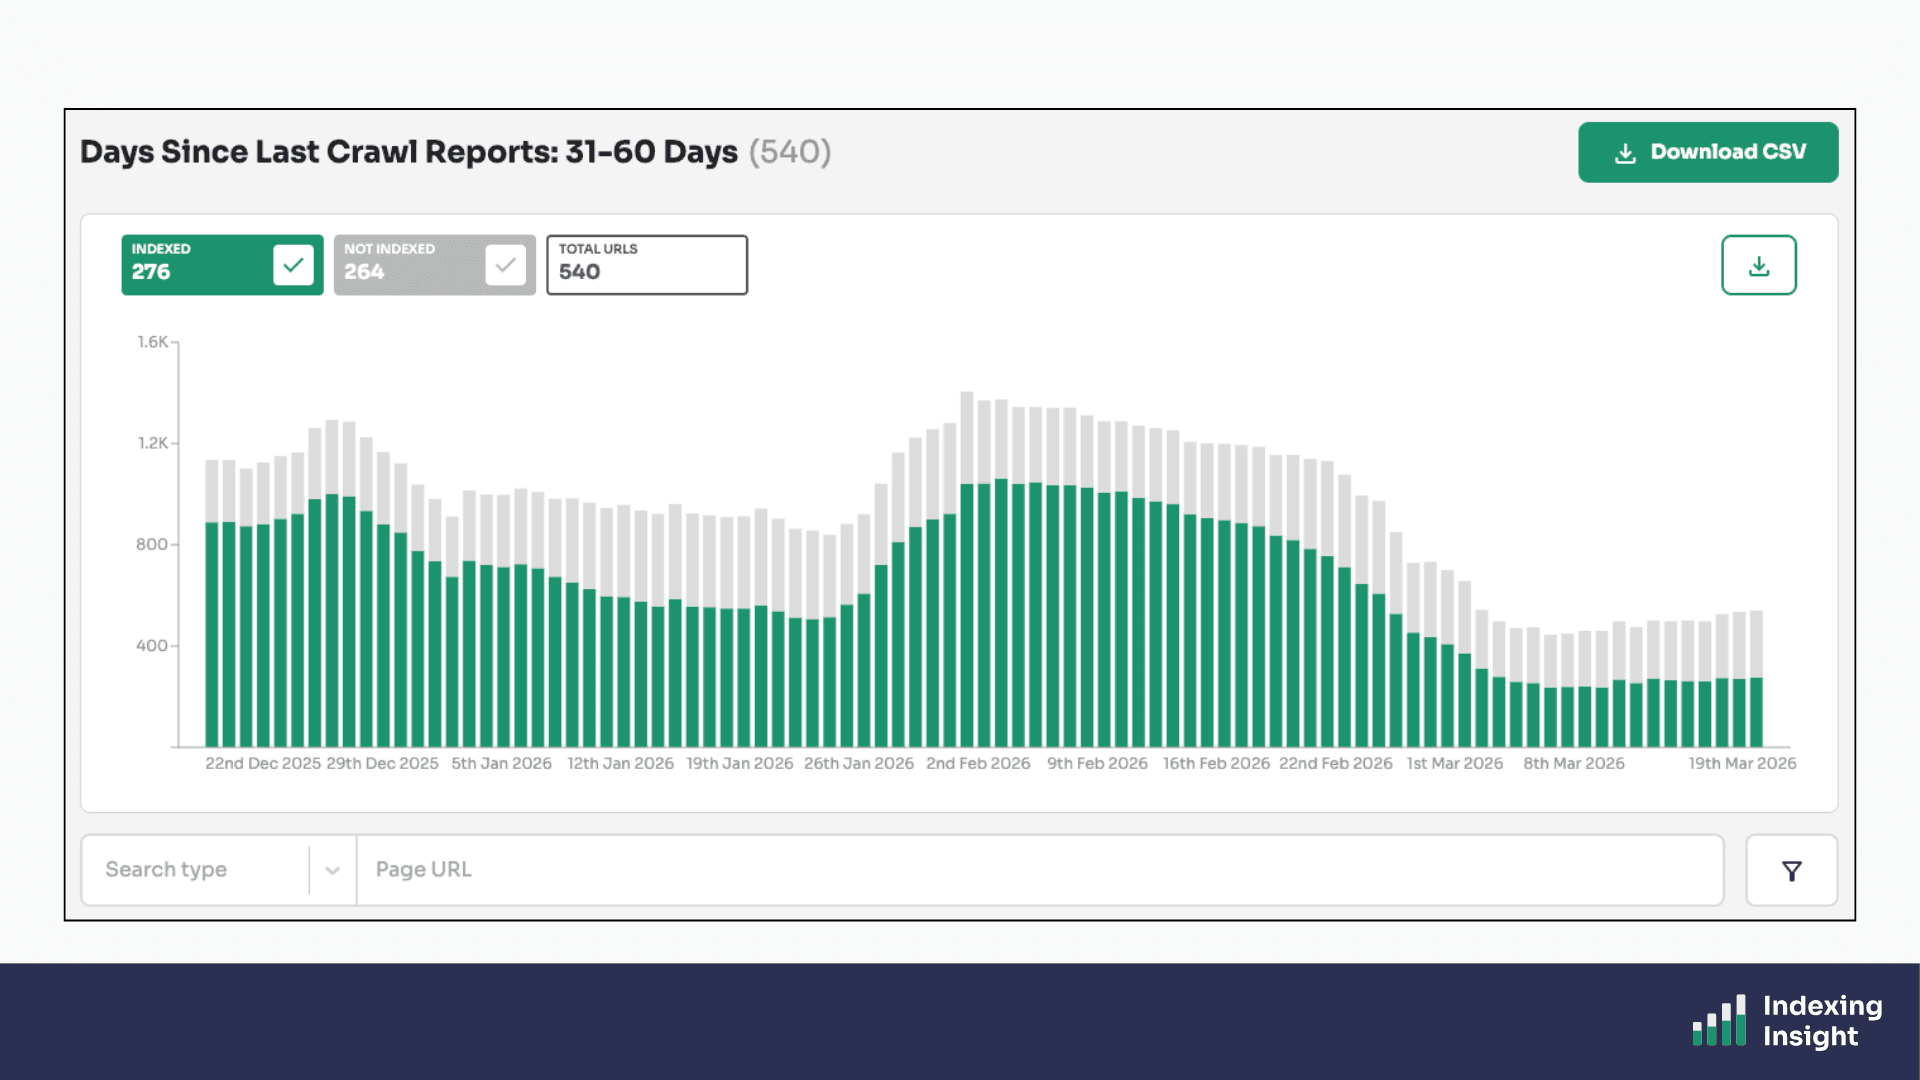The height and width of the screenshot is (1080, 1920).
Task: Click the Indexing Insight brand text
Action: [x=1821, y=1021]
